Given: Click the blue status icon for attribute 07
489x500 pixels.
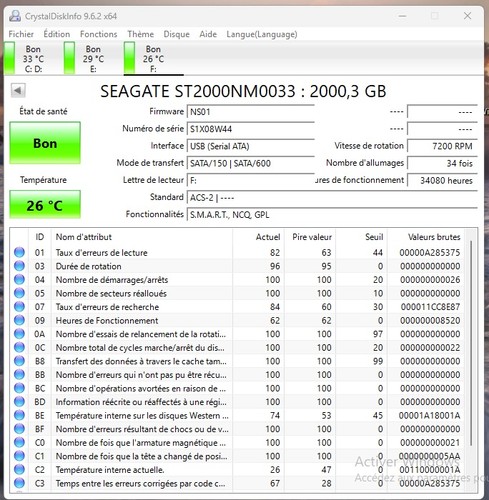Looking at the screenshot, I should coord(19,307).
